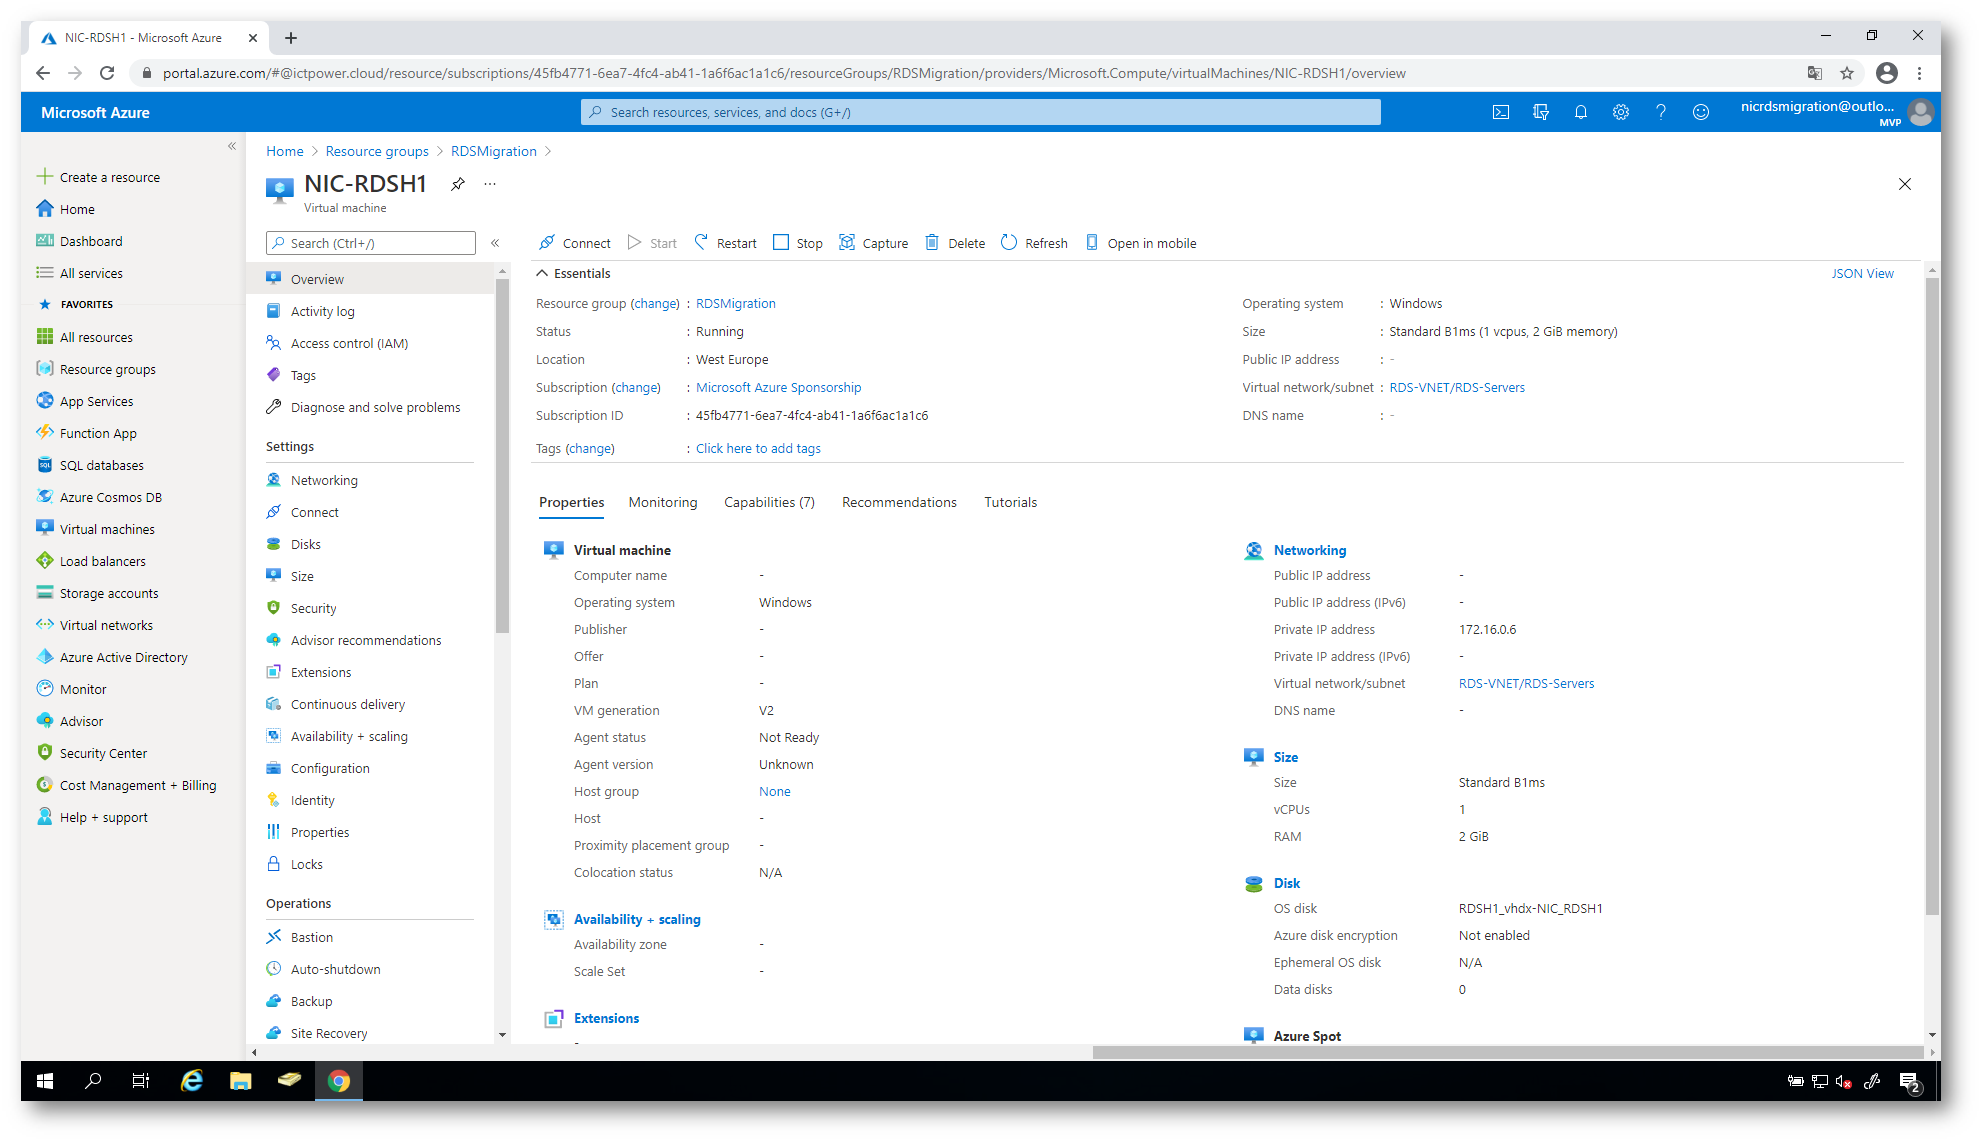The width and height of the screenshot is (1983, 1143).
Task: Open Load balancers in favorites
Action: coord(92,561)
